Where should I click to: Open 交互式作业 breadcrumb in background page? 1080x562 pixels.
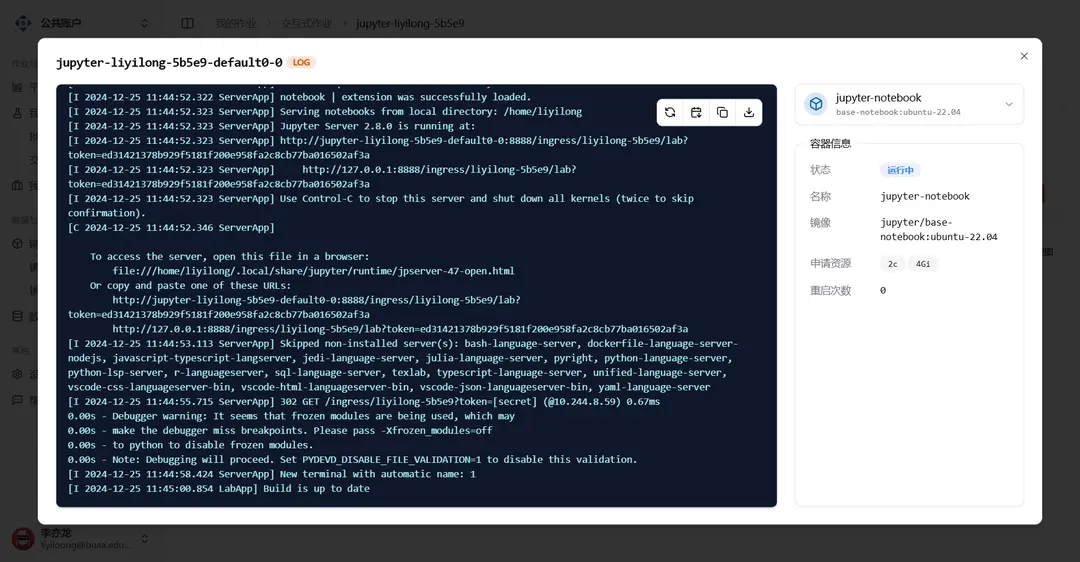(x=306, y=23)
